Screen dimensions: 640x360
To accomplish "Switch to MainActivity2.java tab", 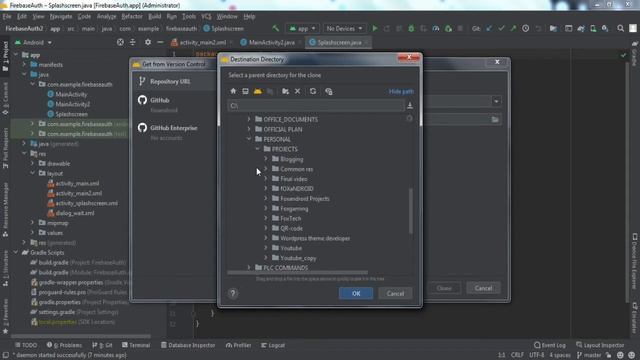I will pos(271,42).
